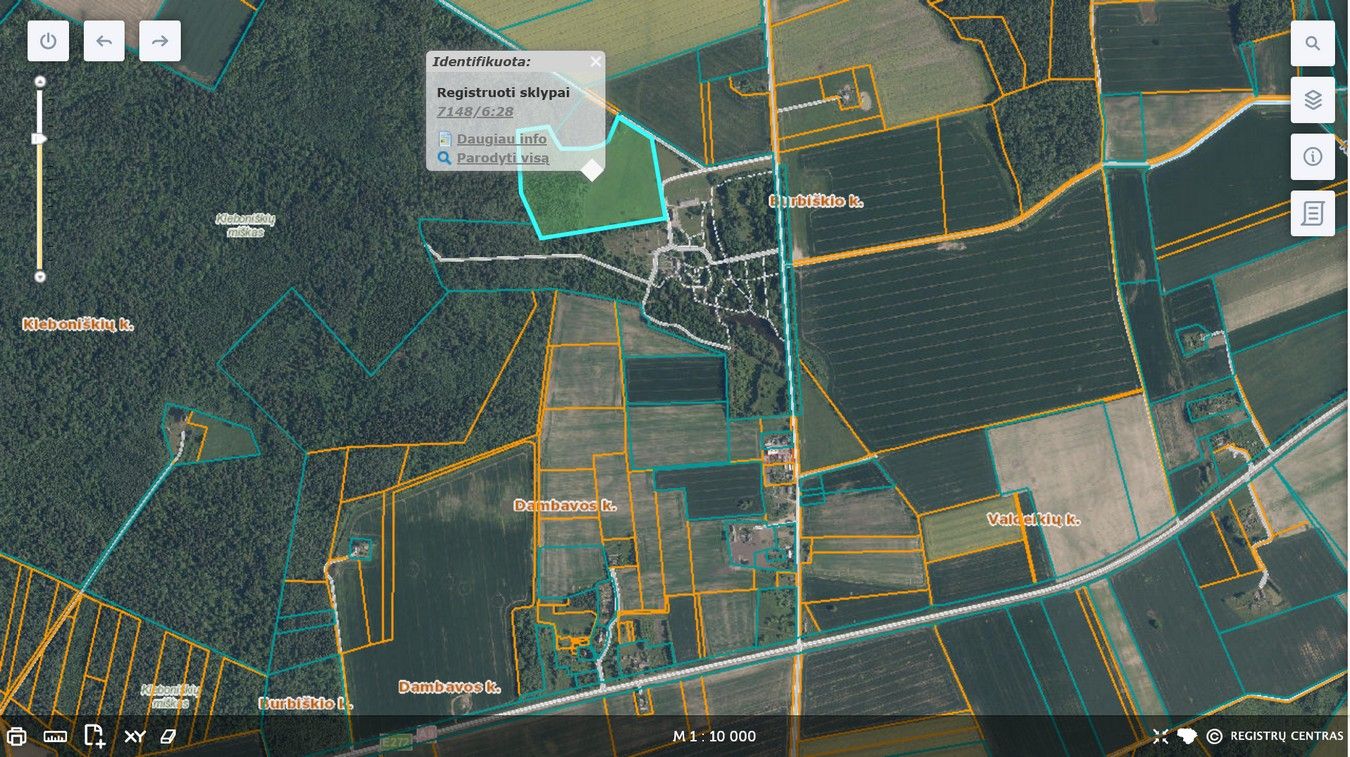Open the map search tool
1350x757 pixels.
pos(1312,43)
